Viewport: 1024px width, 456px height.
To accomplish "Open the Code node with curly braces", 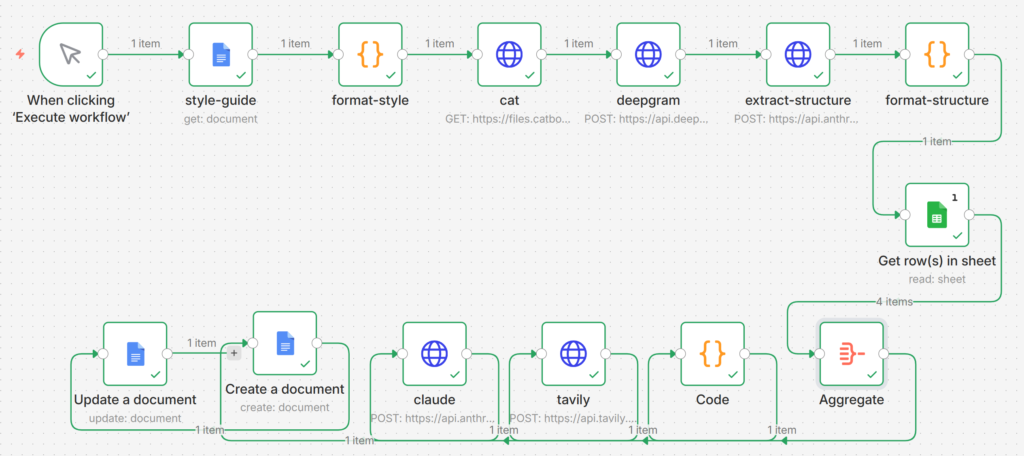I will point(712,354).
